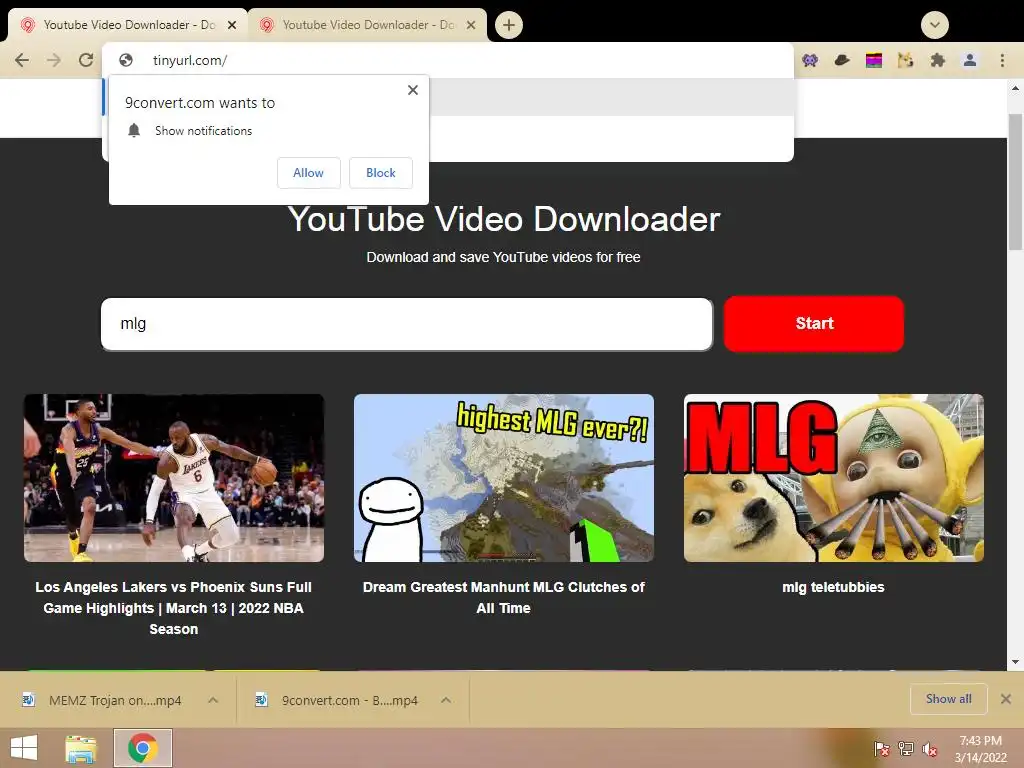This screenshot has width=1024, height=768.
Task: Focus the search field containing mlg
Action: click(x=406, y=324)
